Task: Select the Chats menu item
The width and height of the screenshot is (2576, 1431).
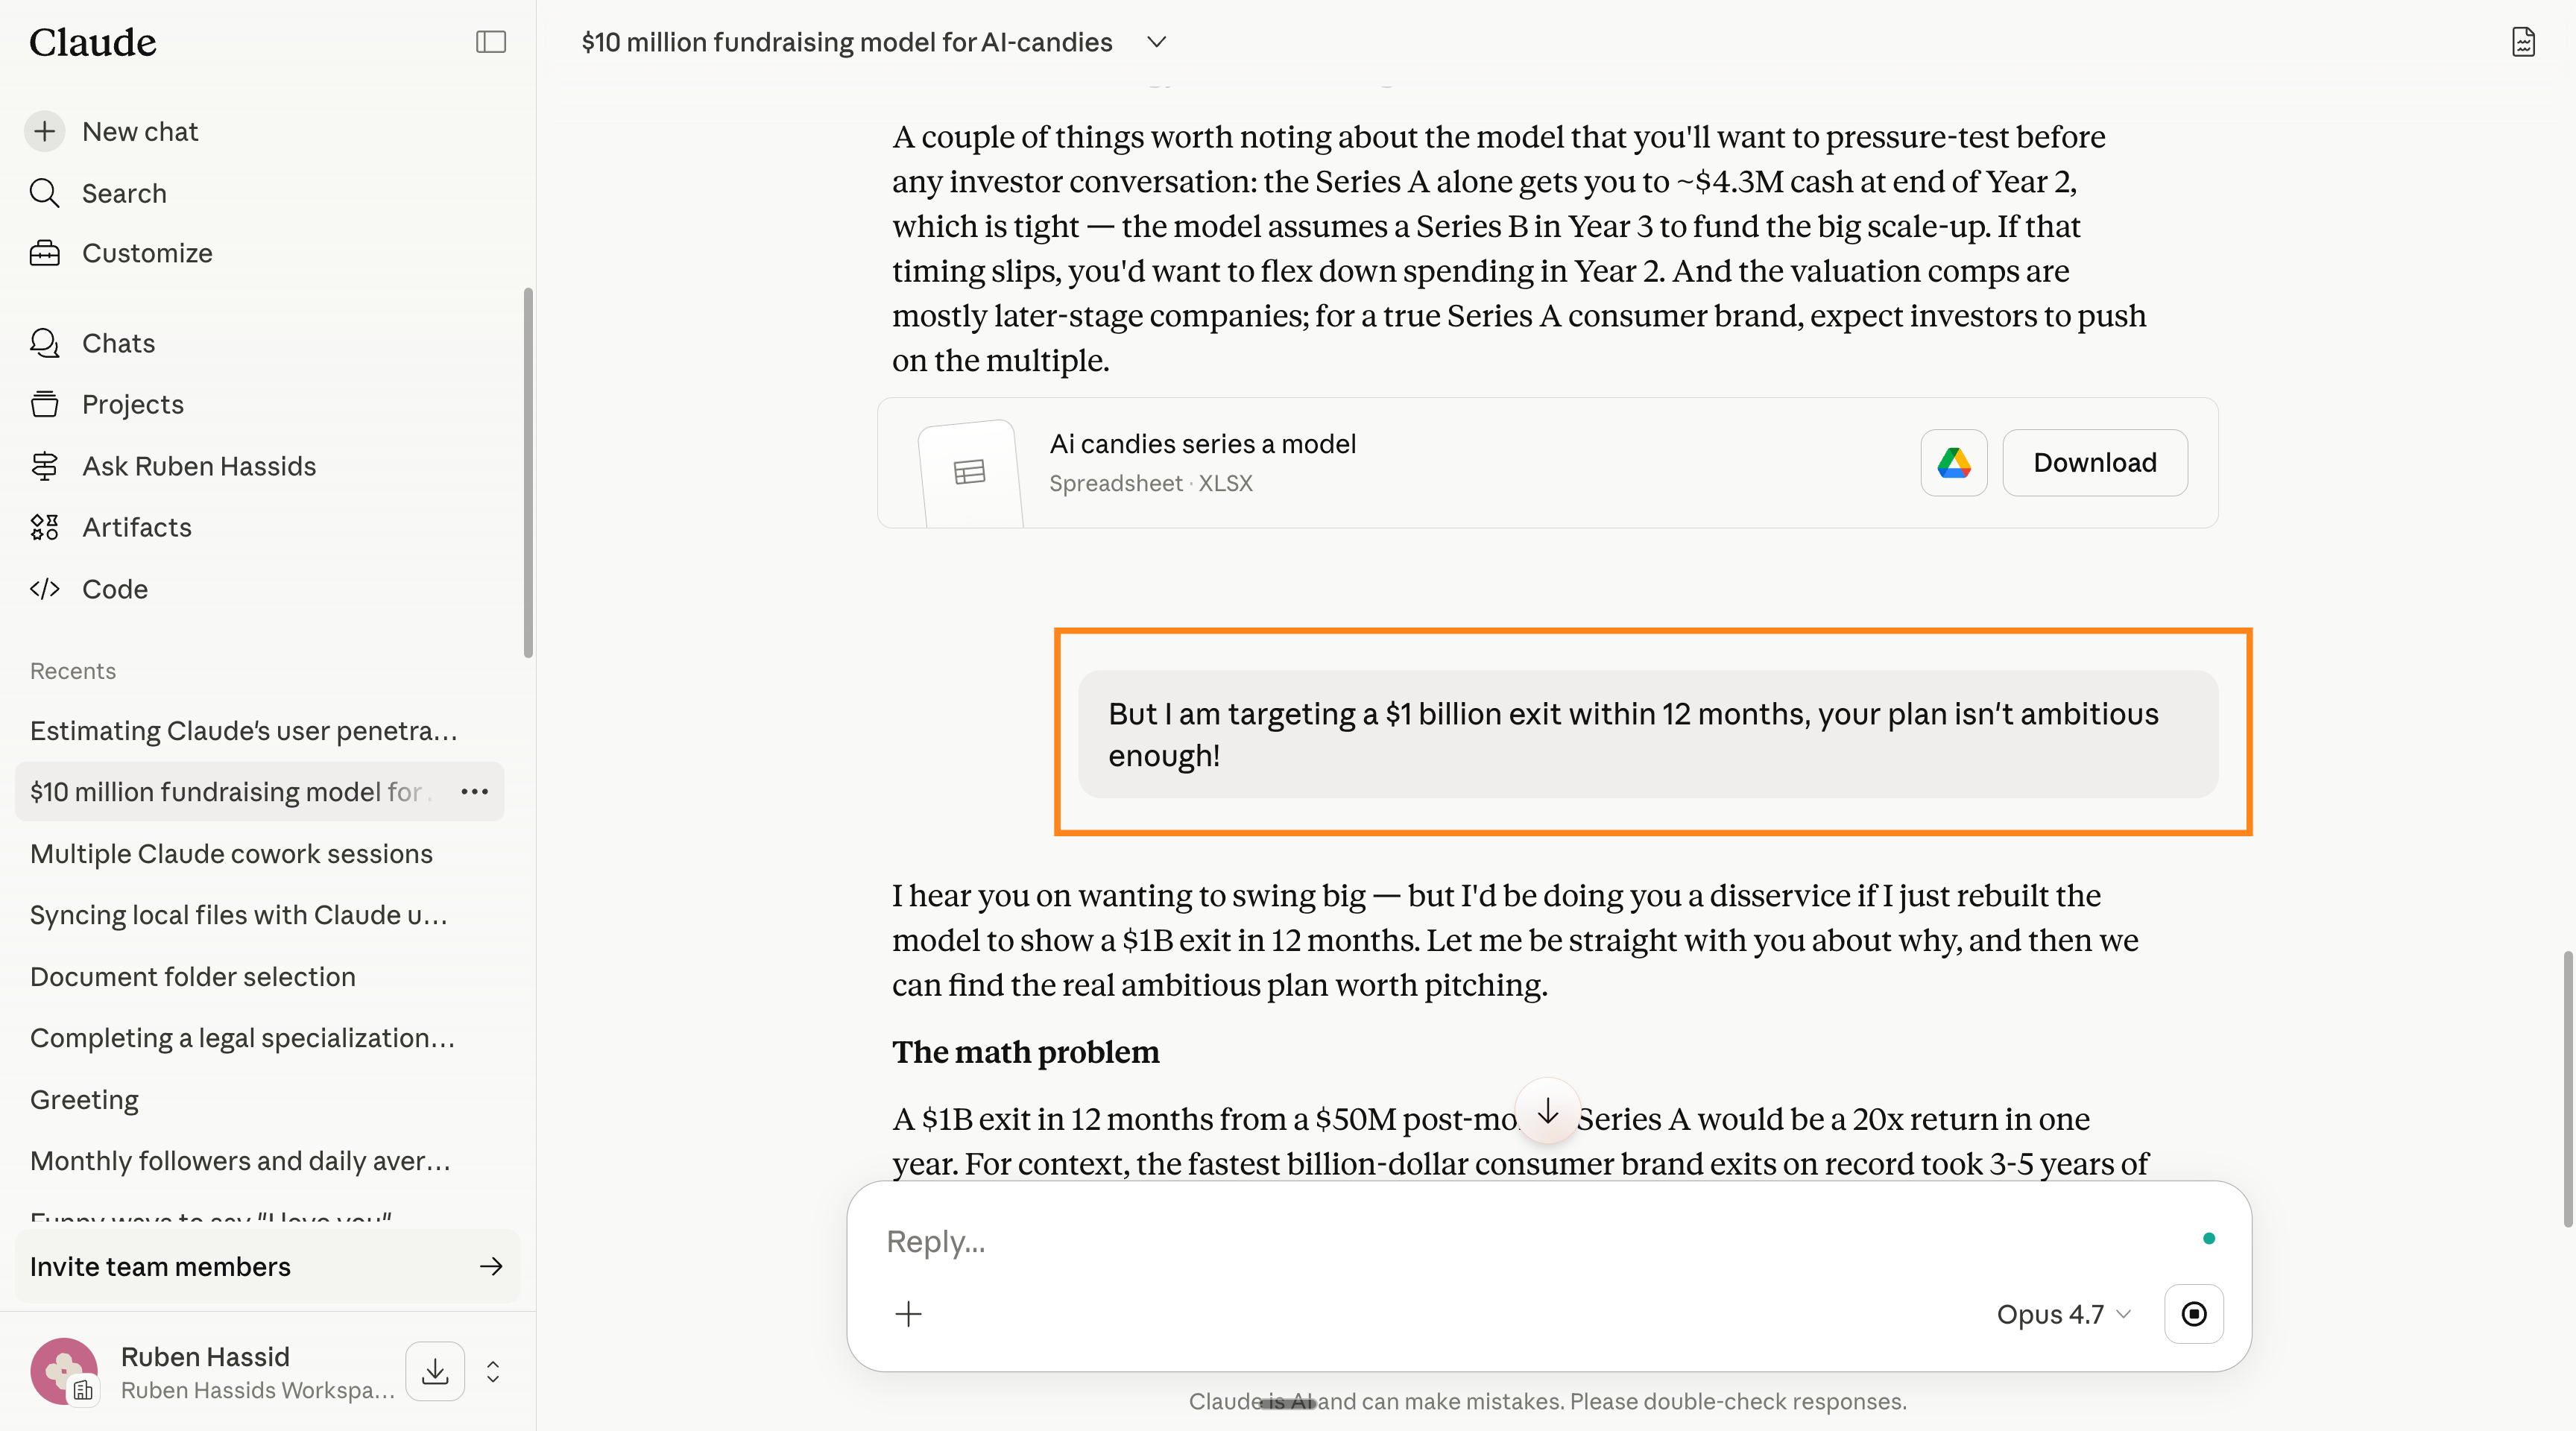Action: tap(119, 343)
